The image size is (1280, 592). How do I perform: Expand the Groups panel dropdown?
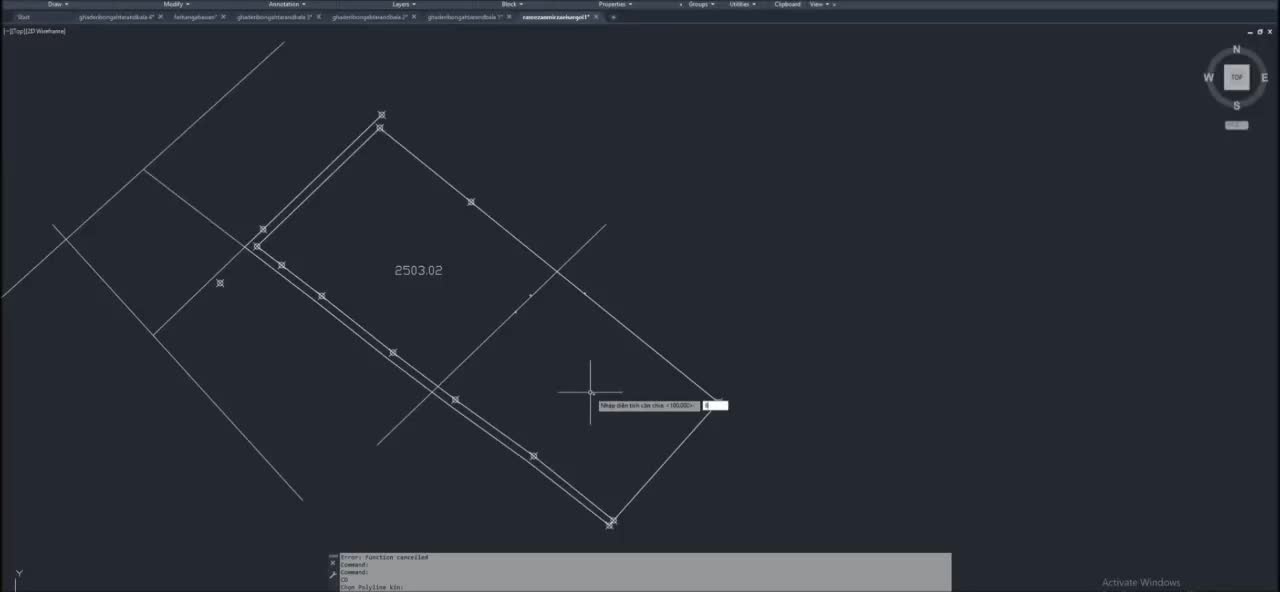700,4
